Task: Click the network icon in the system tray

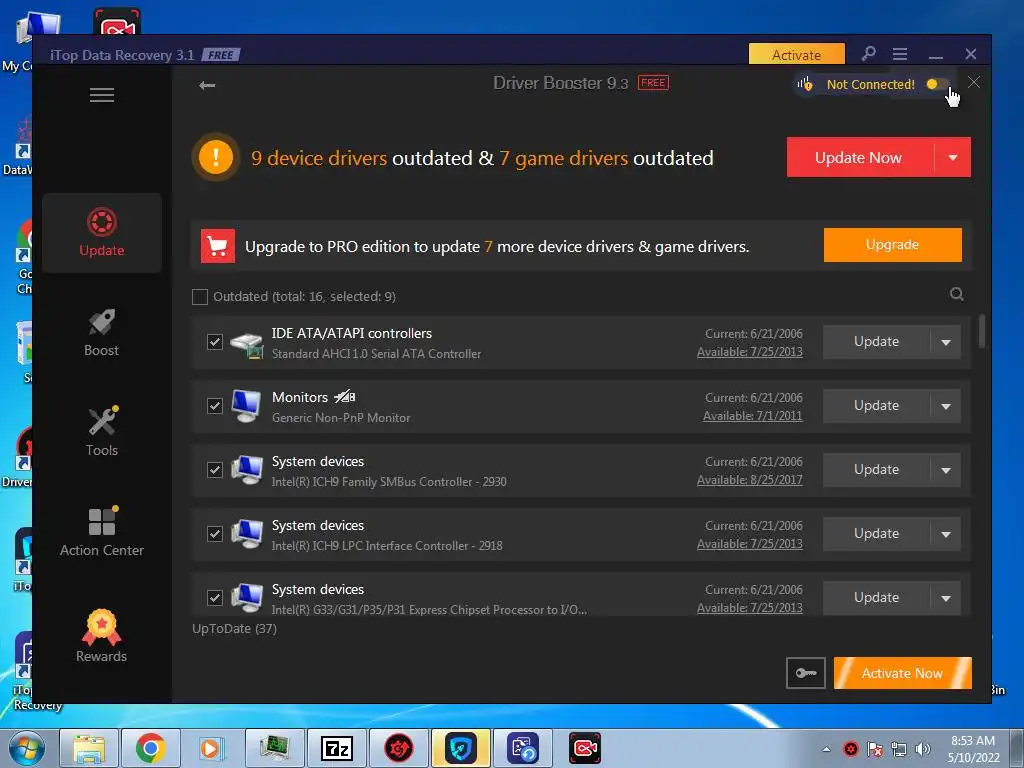Action: click(899, 749)
